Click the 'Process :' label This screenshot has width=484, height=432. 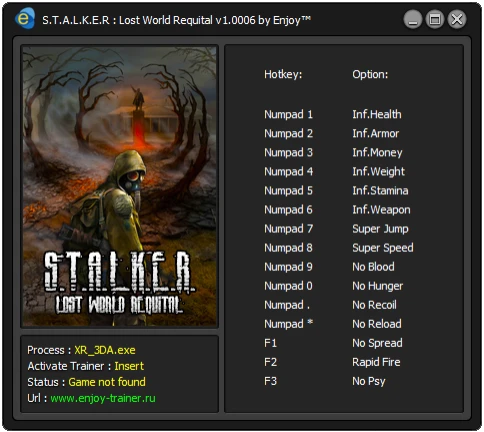coord(49,350)
